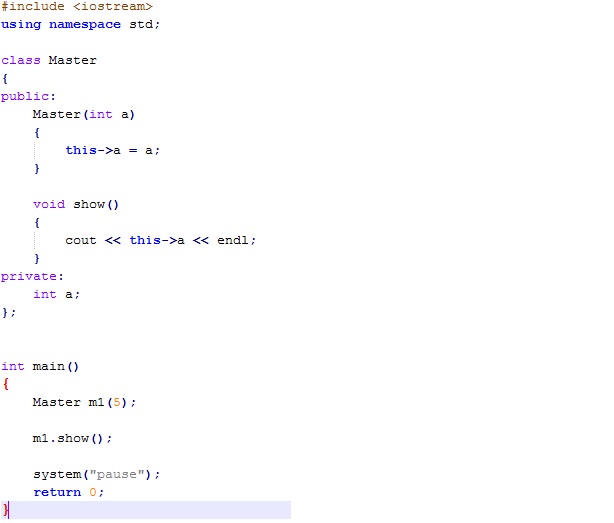Select the 'using namespace std;' line
This screenshot has height=523, width=614.
click(x=80, y=24)
